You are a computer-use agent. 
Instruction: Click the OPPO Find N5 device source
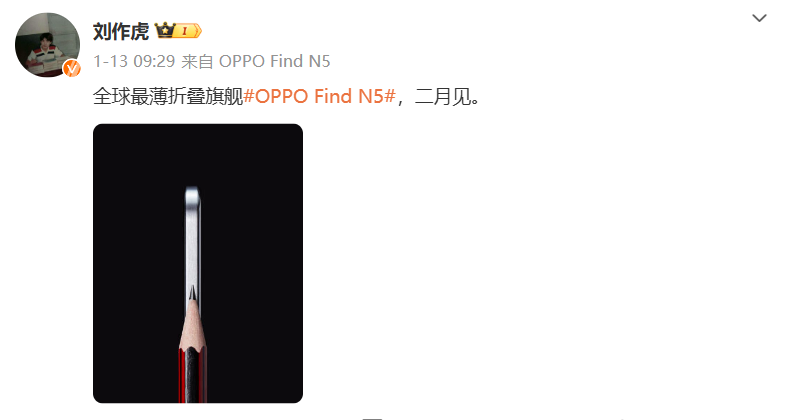274,61
